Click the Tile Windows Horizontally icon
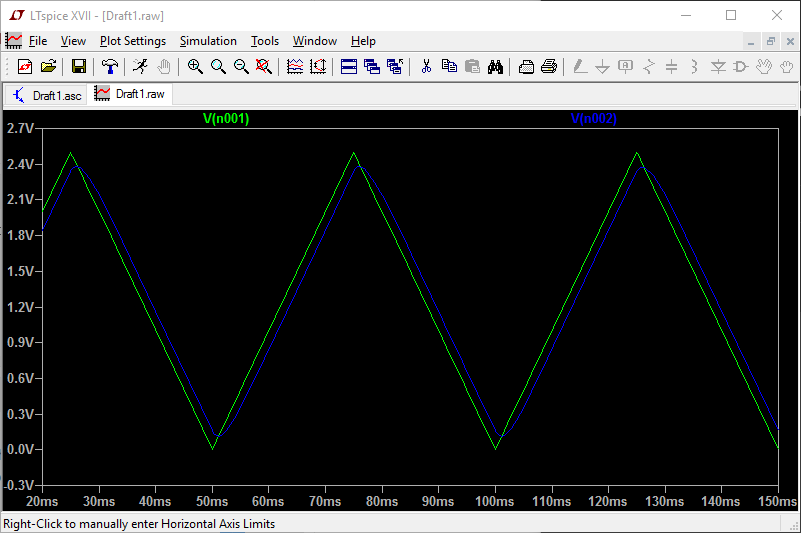Image resolution: width=801 pixels, height=533 pixels. tap(349, 67)
